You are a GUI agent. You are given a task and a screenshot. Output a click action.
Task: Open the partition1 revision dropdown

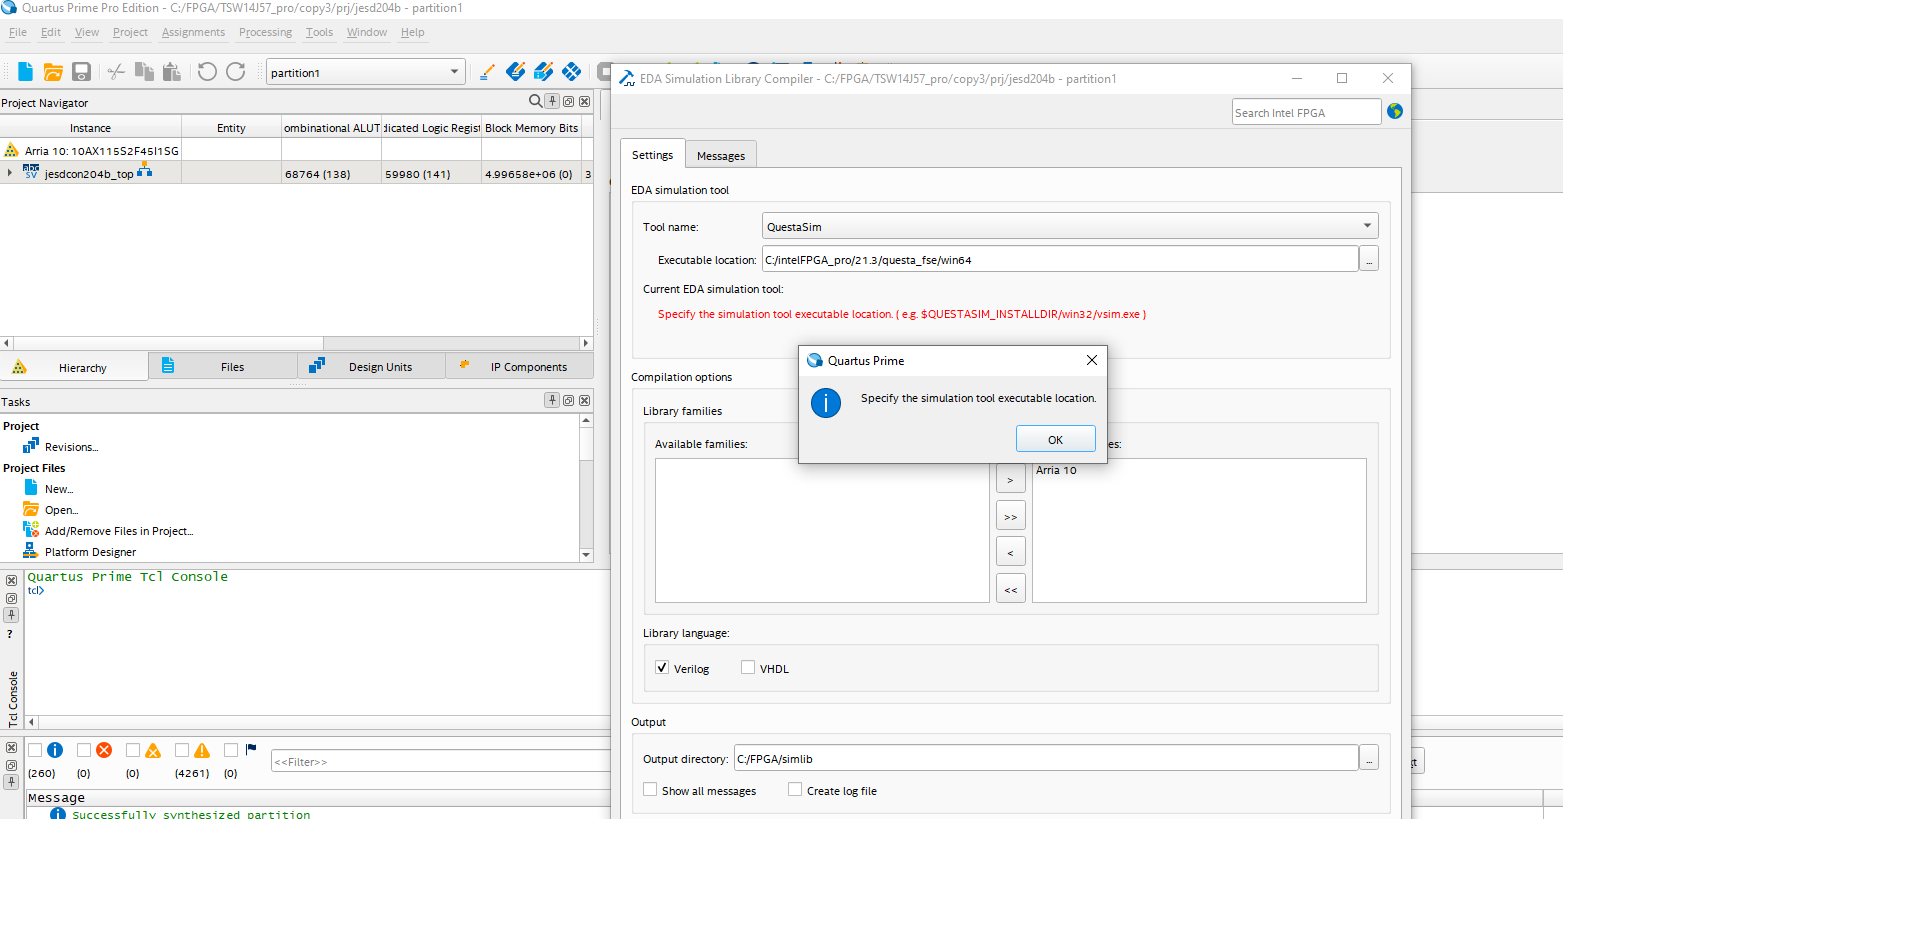(454, 72)
